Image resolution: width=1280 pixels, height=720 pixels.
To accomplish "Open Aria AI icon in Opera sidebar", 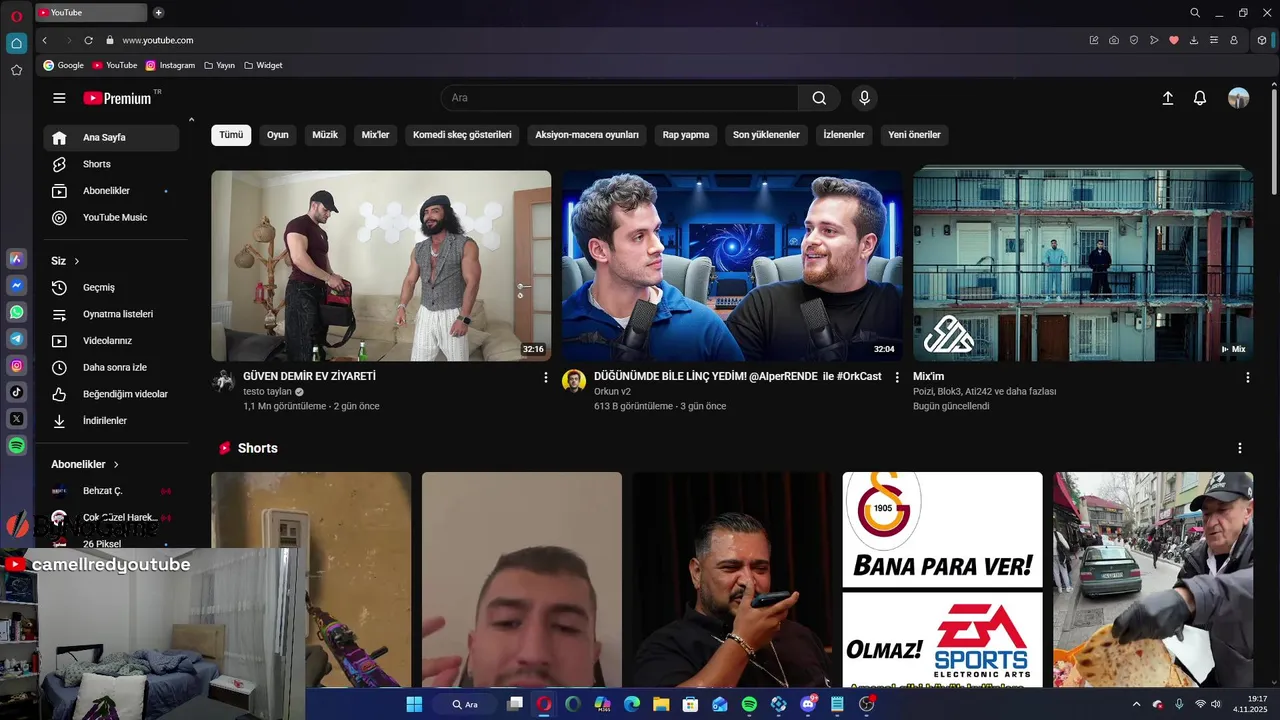I will [16, 259].
